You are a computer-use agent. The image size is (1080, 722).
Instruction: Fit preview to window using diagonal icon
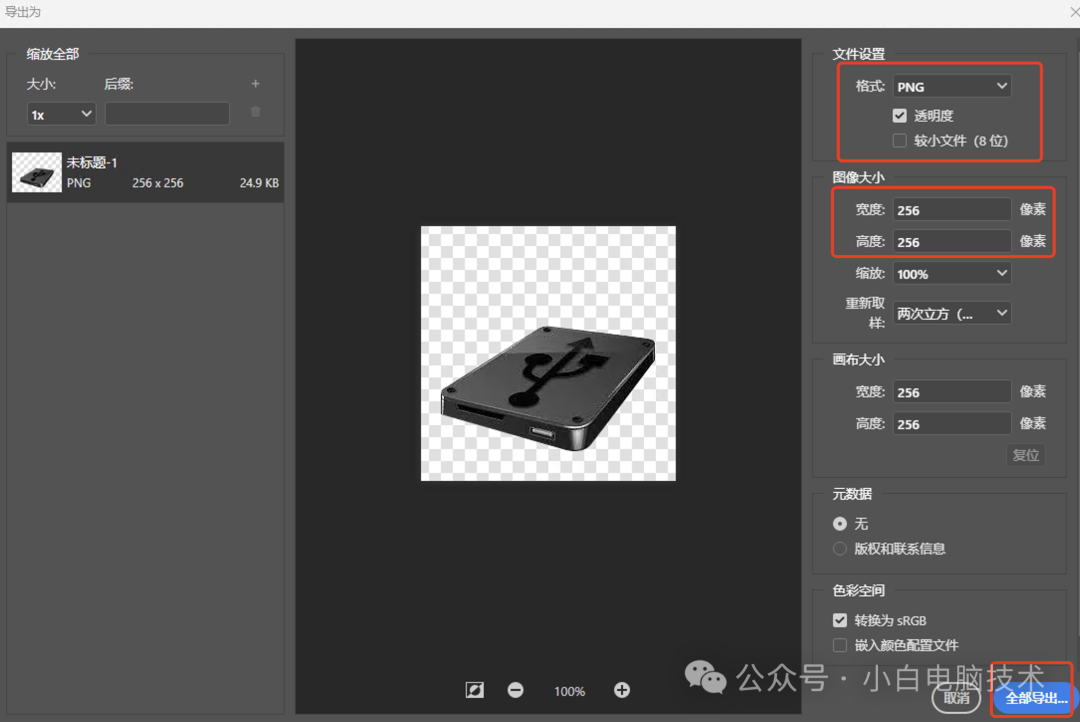click(475, 690)
